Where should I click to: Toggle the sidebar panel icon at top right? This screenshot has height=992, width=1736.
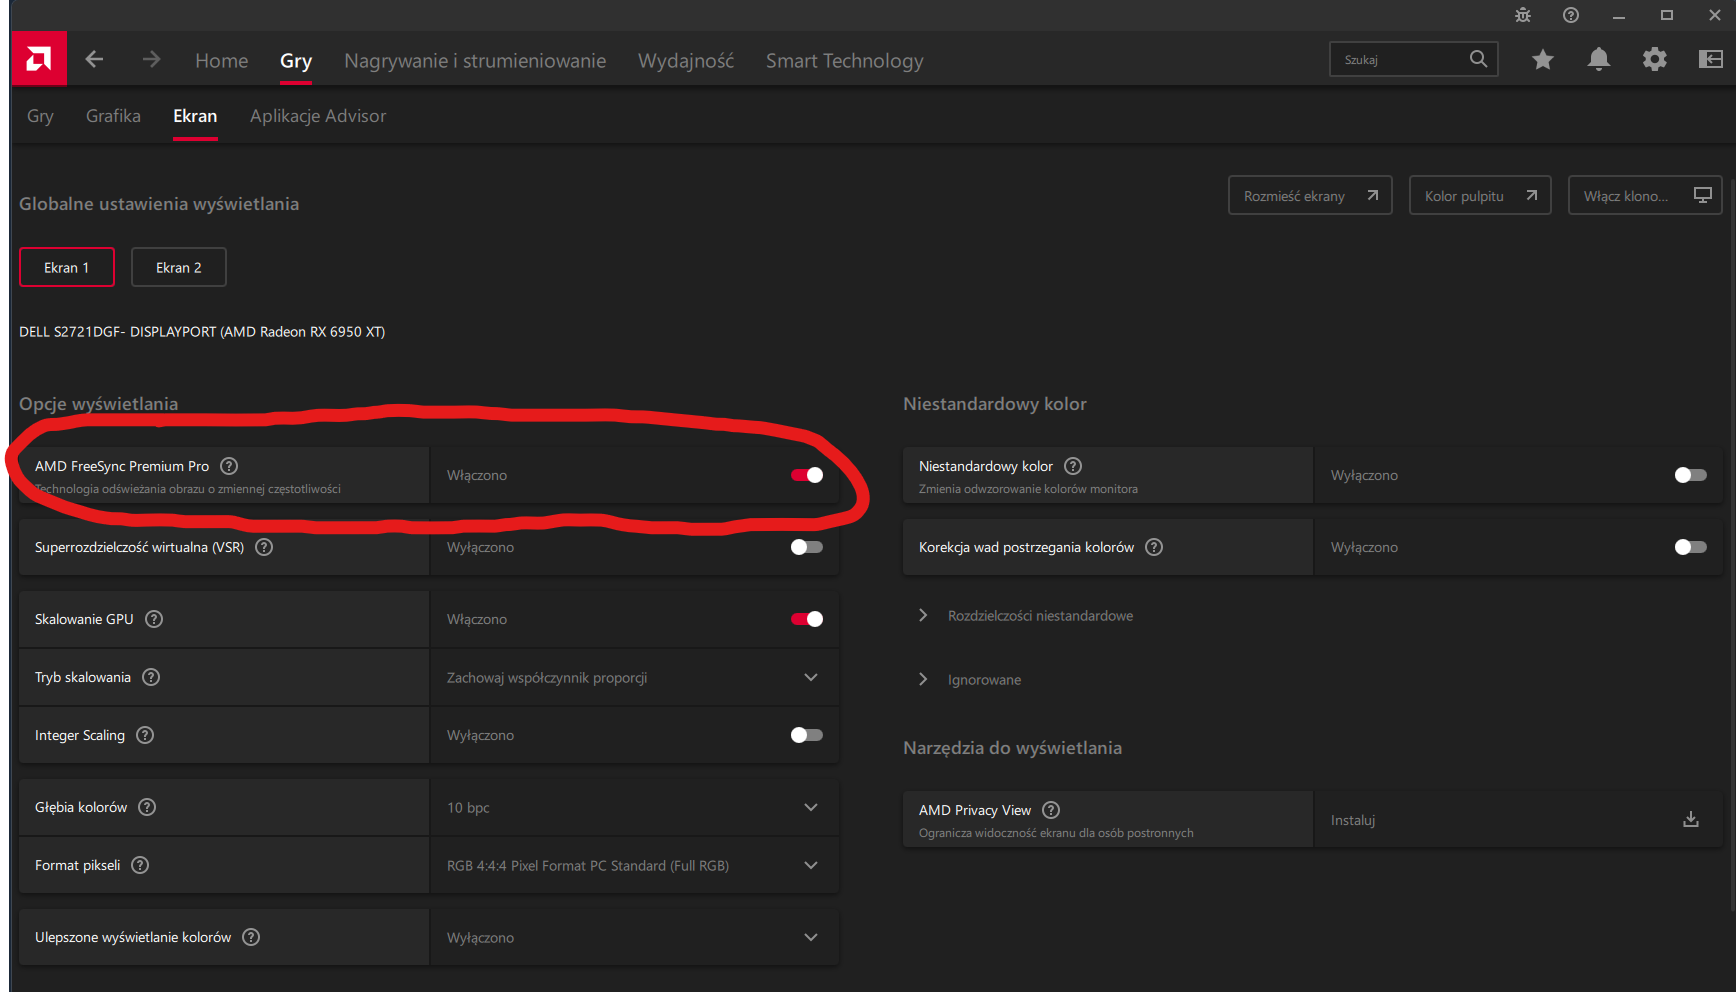(x=1711, y=60)
